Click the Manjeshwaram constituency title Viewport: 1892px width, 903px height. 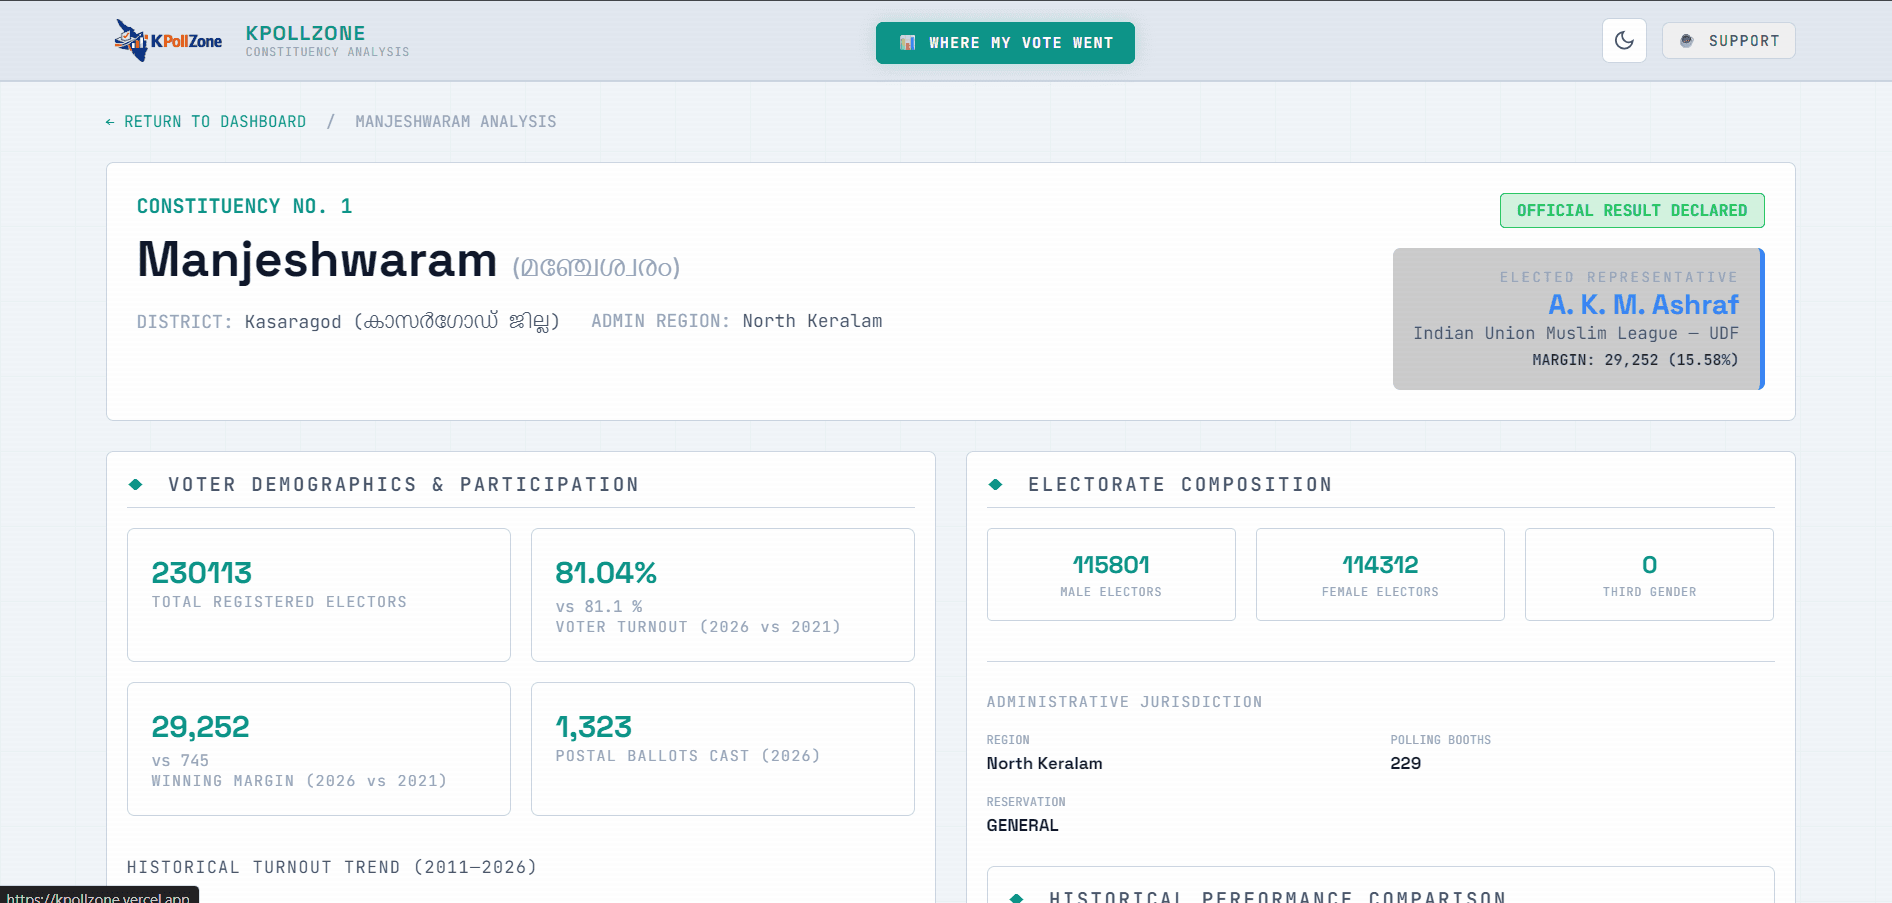(317, 260)
